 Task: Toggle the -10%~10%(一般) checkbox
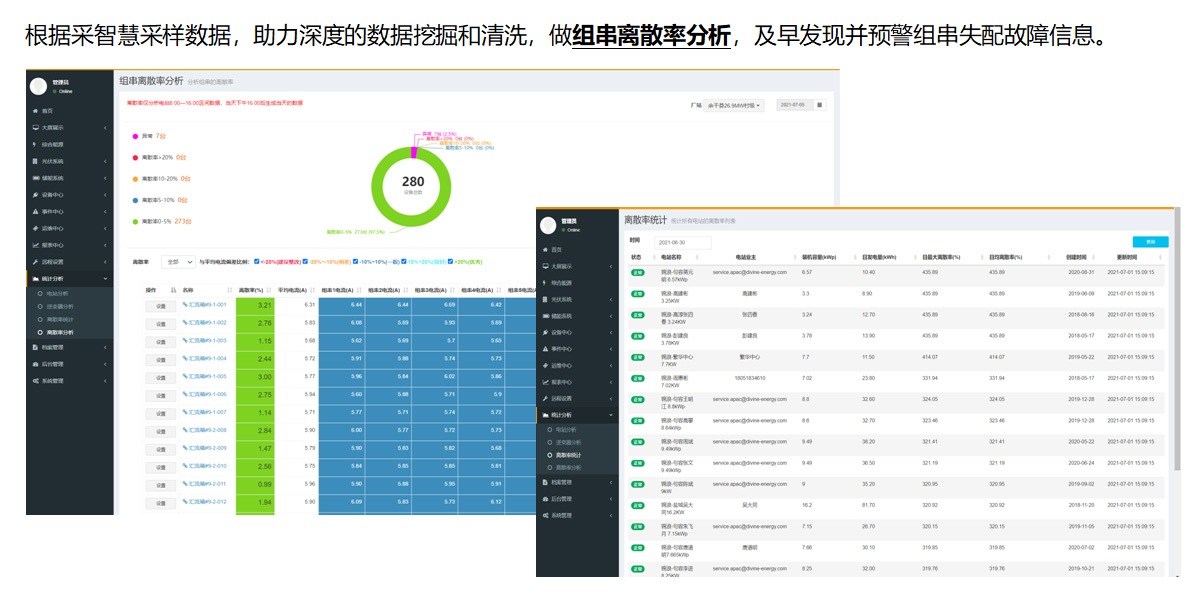pyautogui.click(x=354, y=261)
